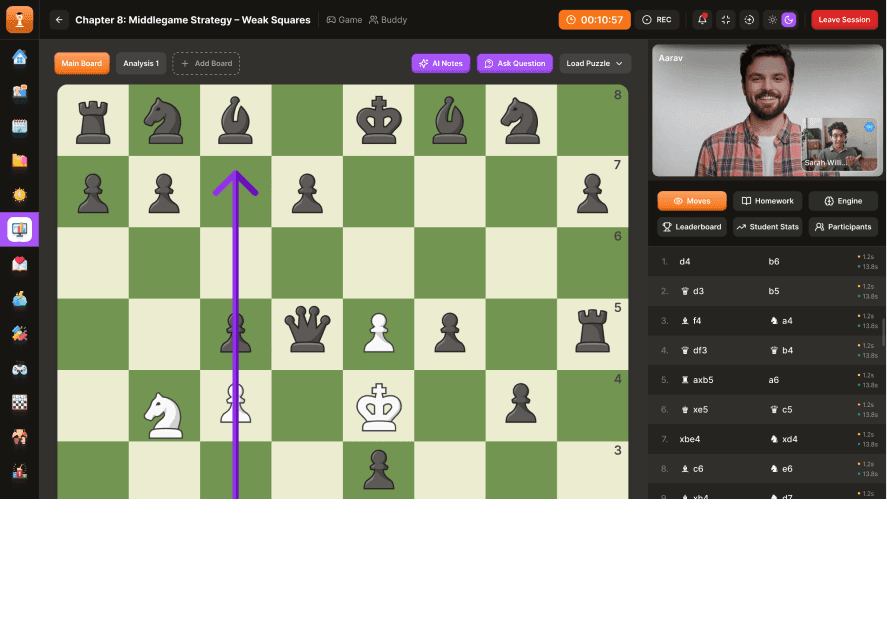
Task: Click the dashed circle plus icon
Action: (749, 20)
